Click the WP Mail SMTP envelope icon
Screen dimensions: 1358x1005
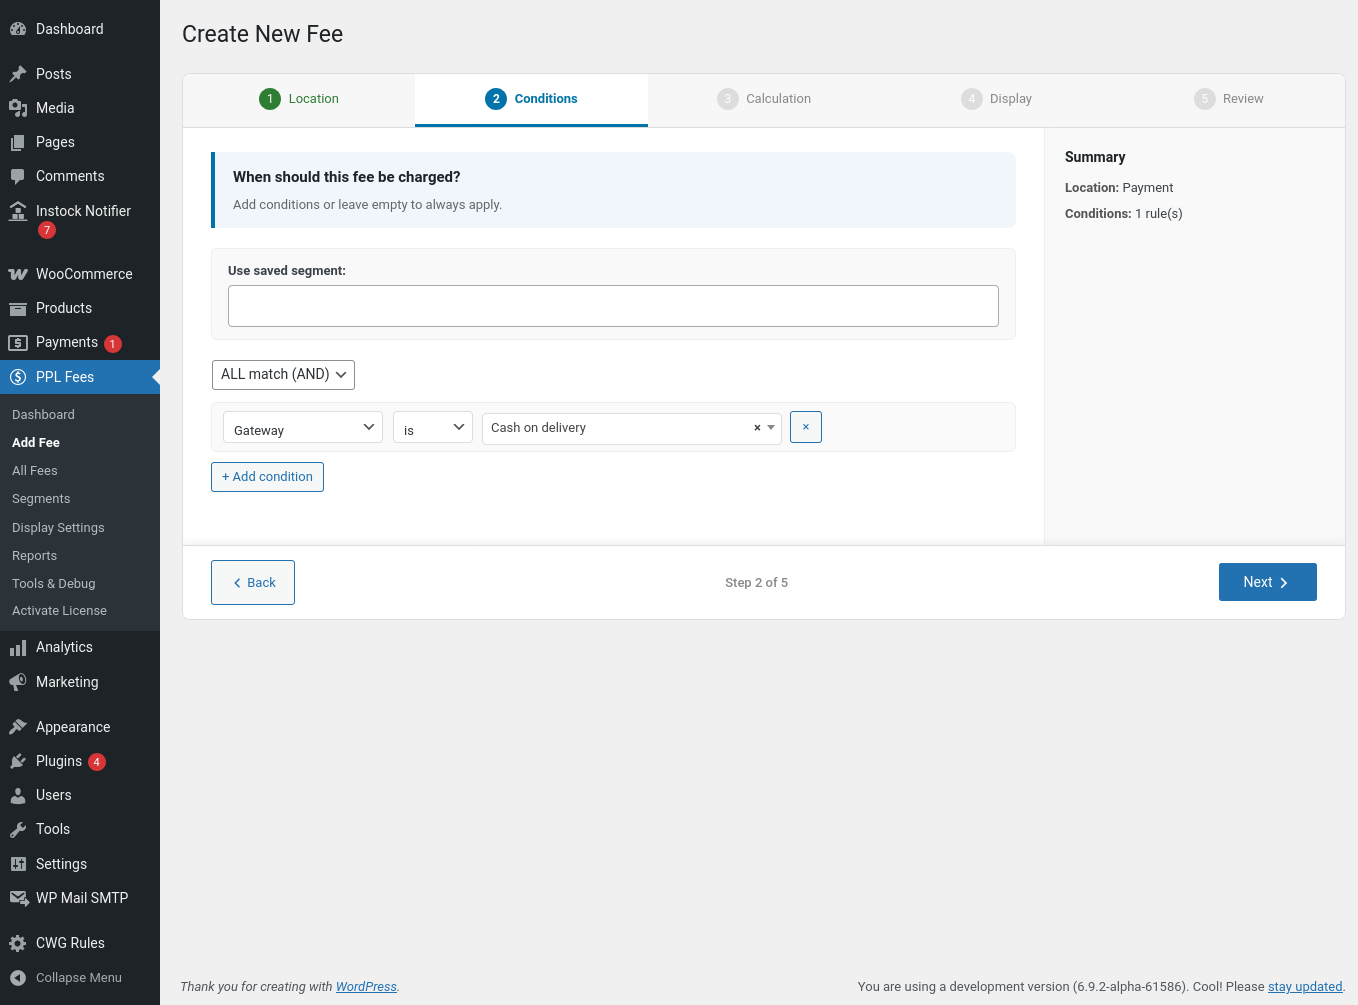(x=18, y=898)
